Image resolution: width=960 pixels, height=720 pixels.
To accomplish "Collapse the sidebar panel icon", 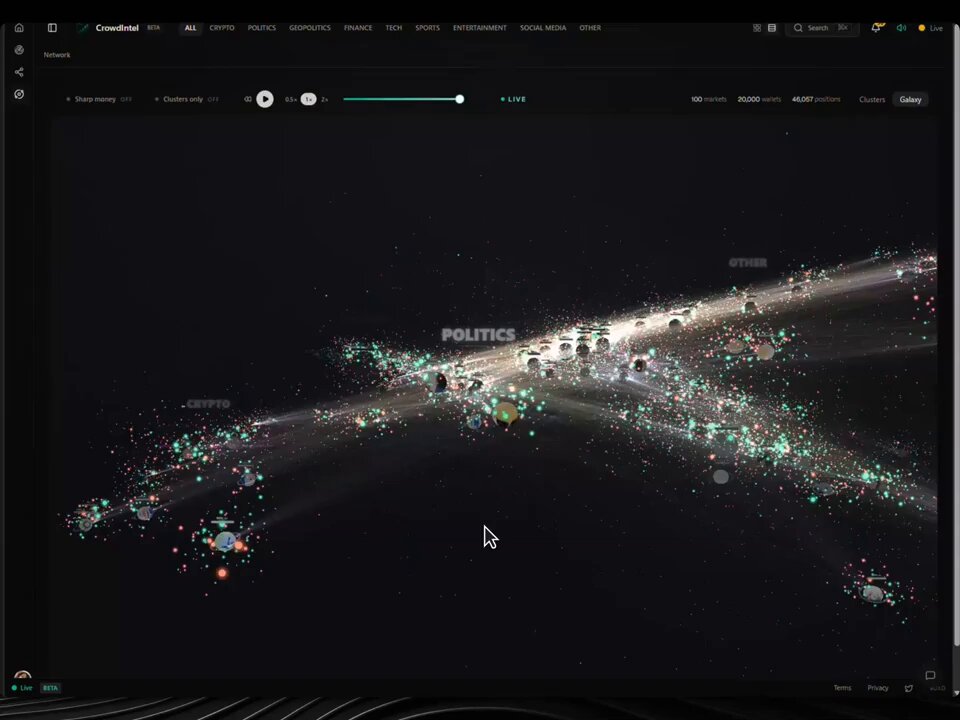I will [52, 28].
